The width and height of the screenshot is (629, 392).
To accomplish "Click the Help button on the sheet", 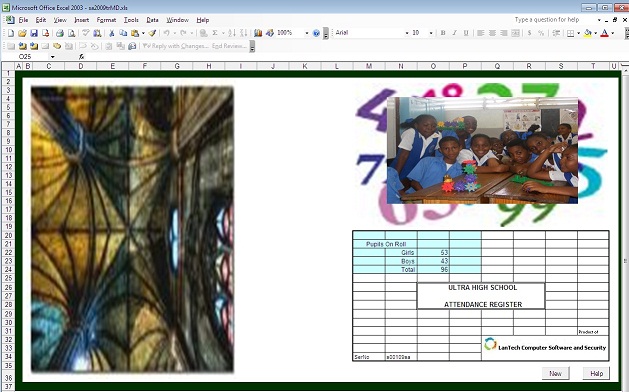I will [x=596, y=373].
